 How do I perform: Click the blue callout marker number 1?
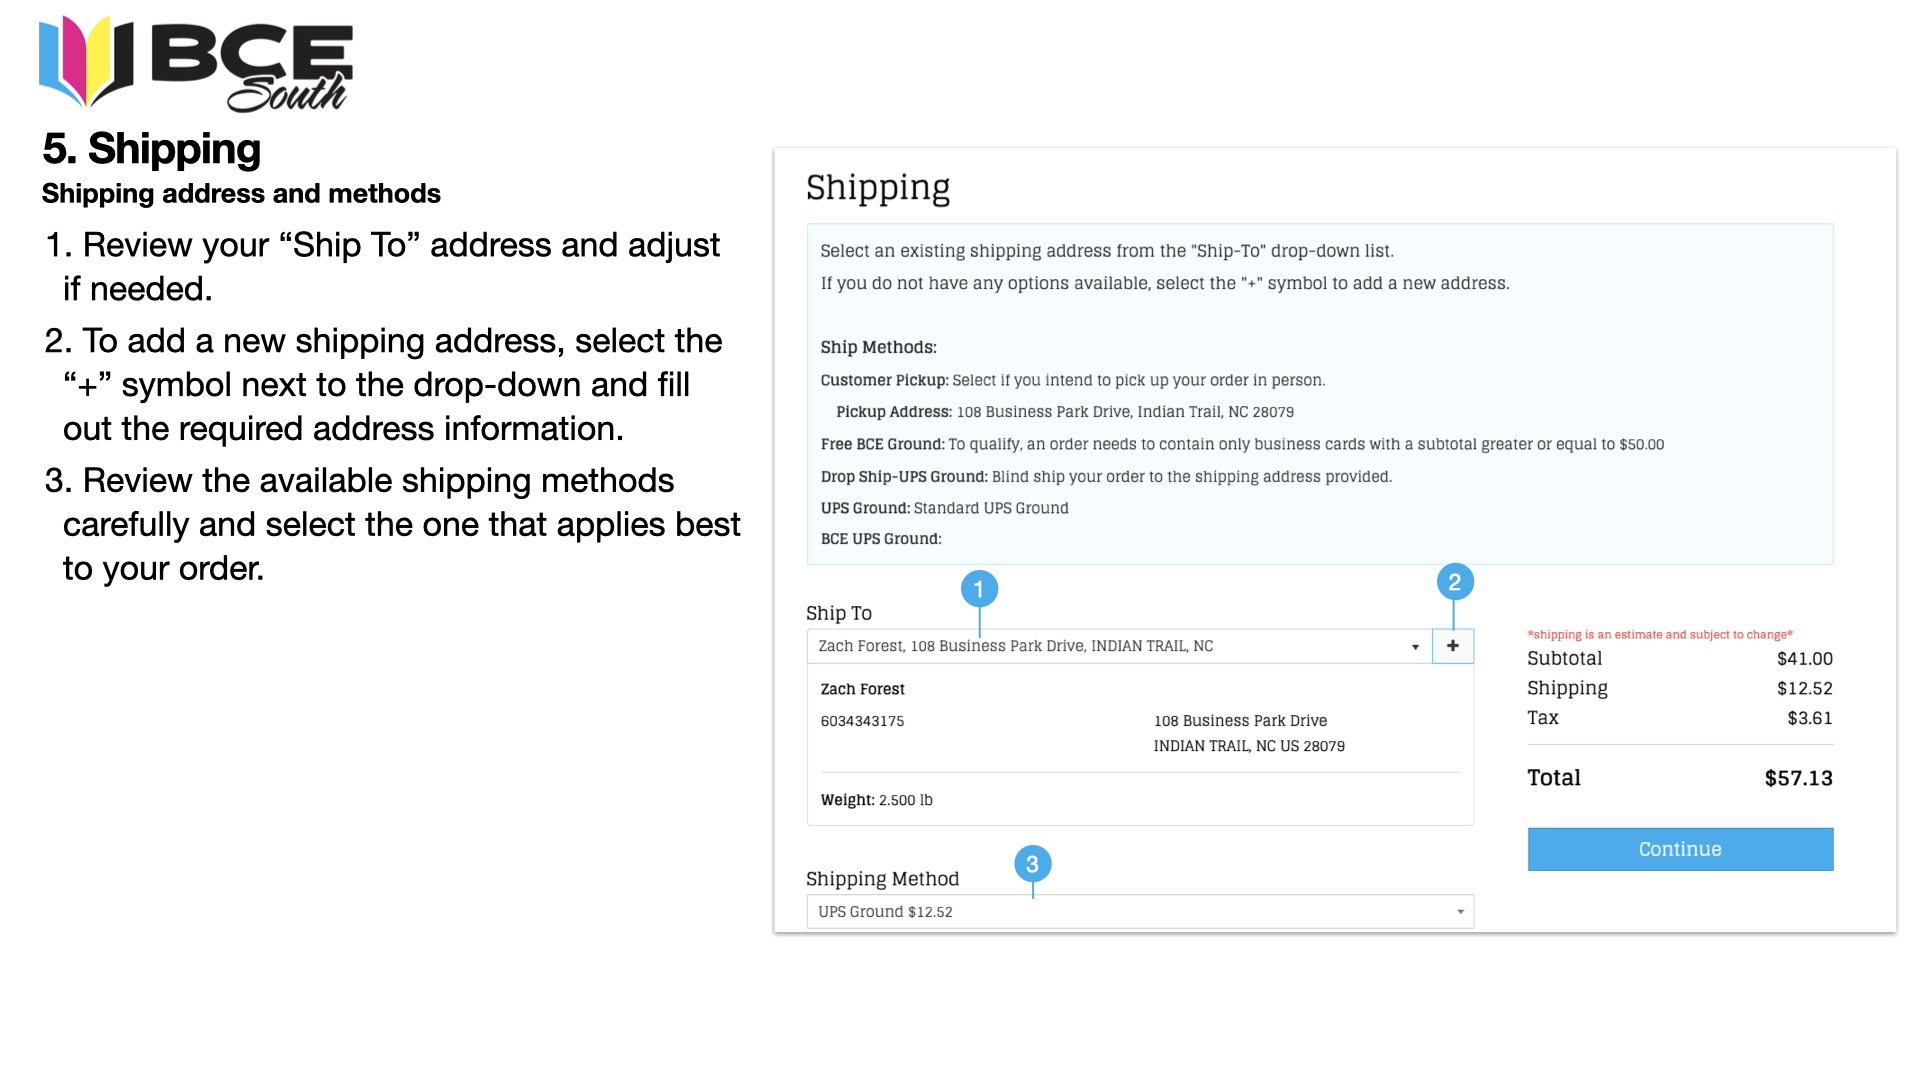click(x=979, y=589)
